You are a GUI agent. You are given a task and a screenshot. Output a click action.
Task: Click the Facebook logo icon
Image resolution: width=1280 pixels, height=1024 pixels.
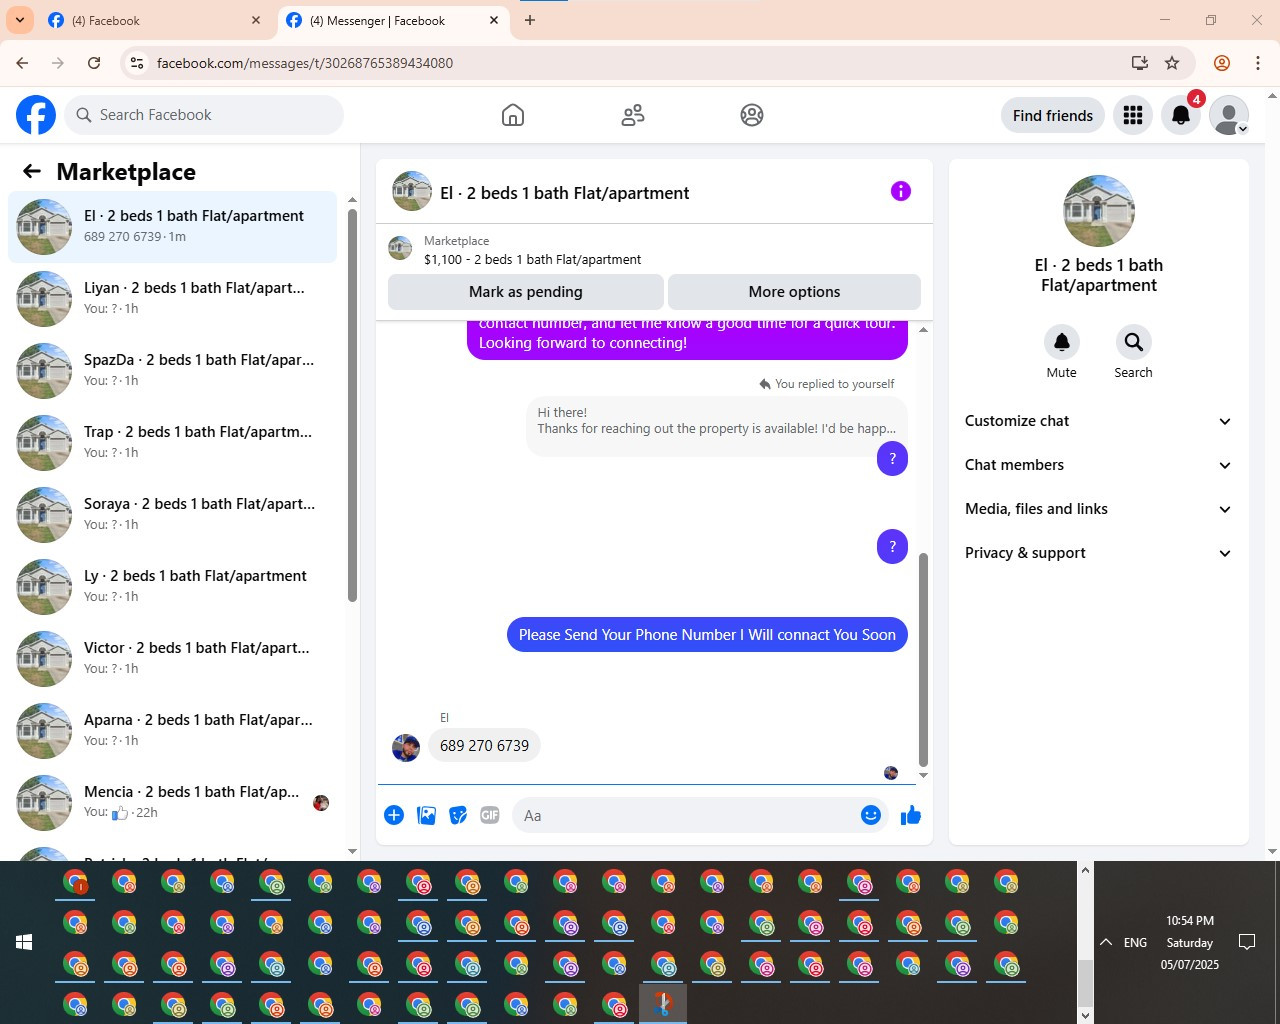pyautogui.click(x=36, y=115)
